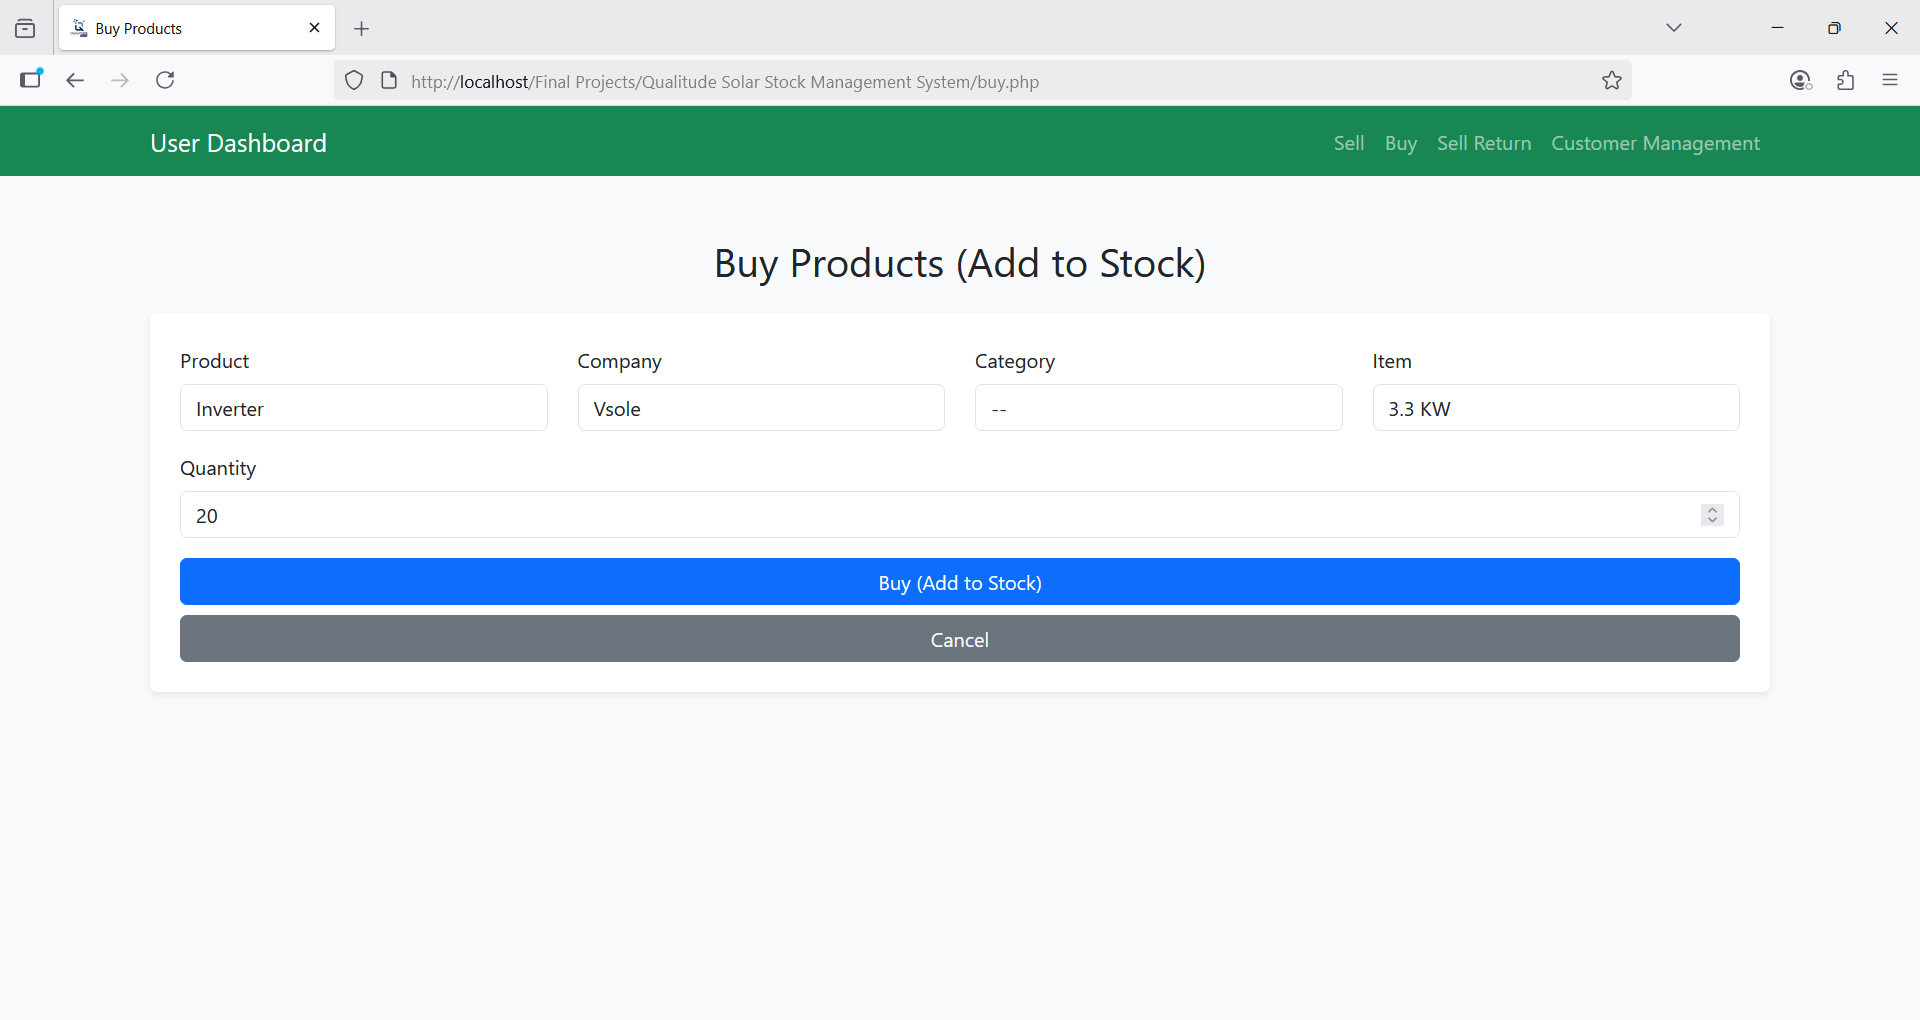Open the hamburger application menu
Viewport: 1920px width, 1020px height.
click(x=1889, y=81)
